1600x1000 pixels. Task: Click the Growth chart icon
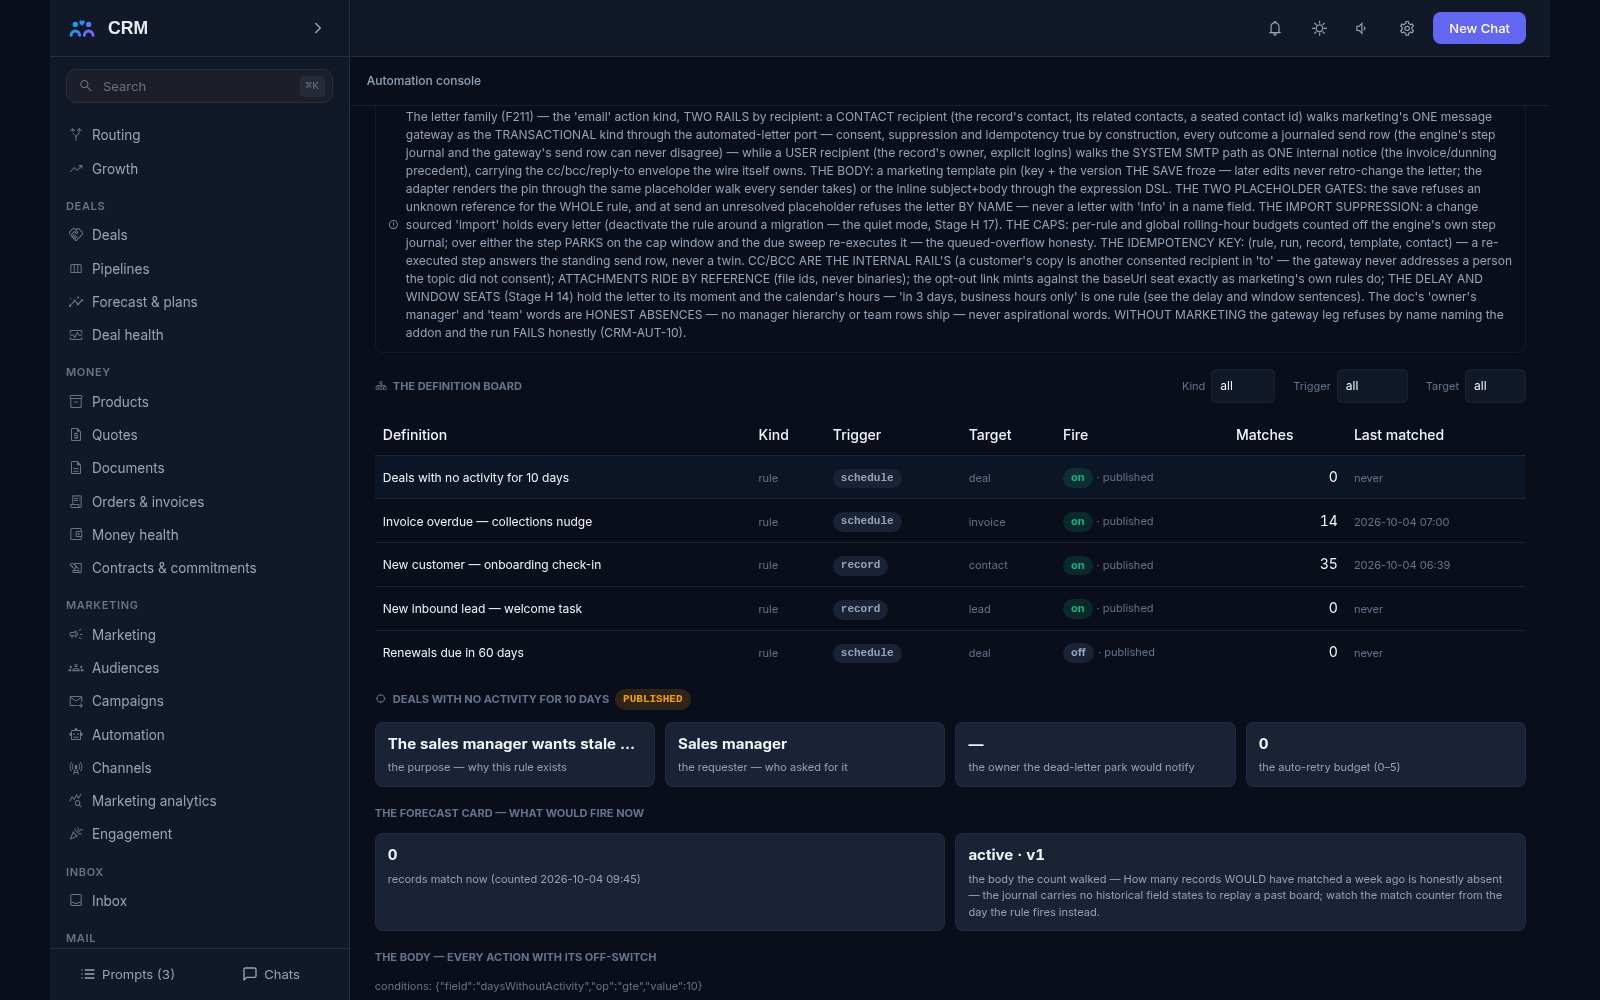pyautogui.click(x=76, y=169)
